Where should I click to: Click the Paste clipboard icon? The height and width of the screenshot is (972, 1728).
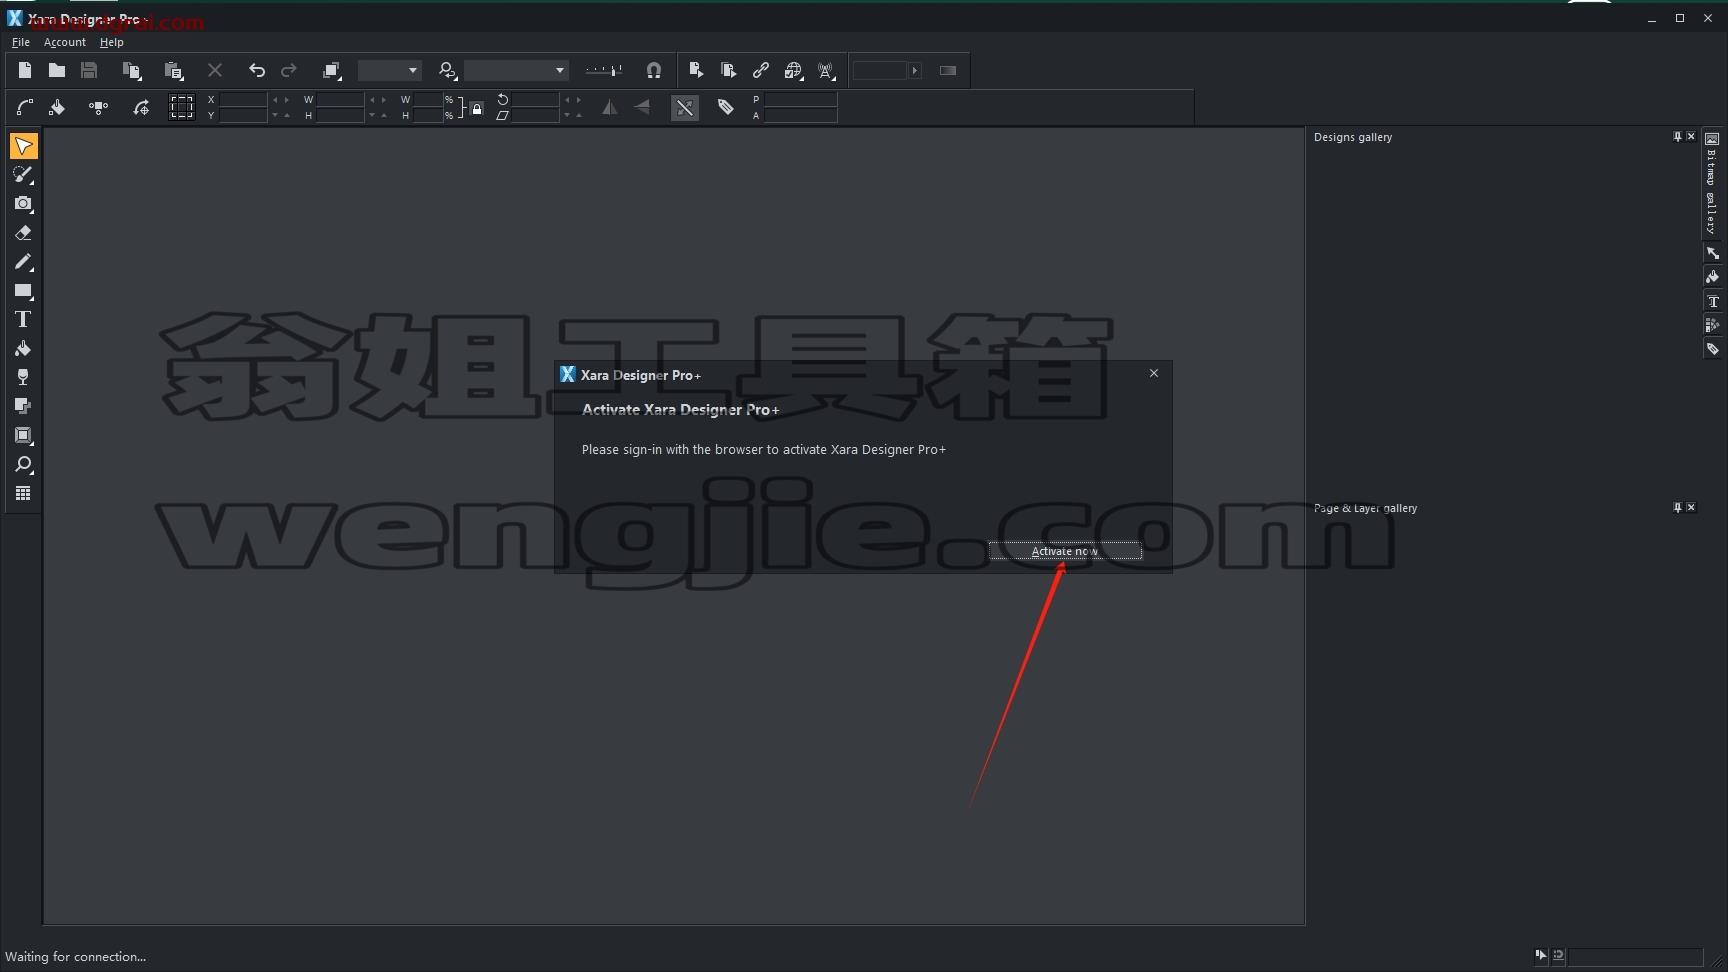click(173, 70)
